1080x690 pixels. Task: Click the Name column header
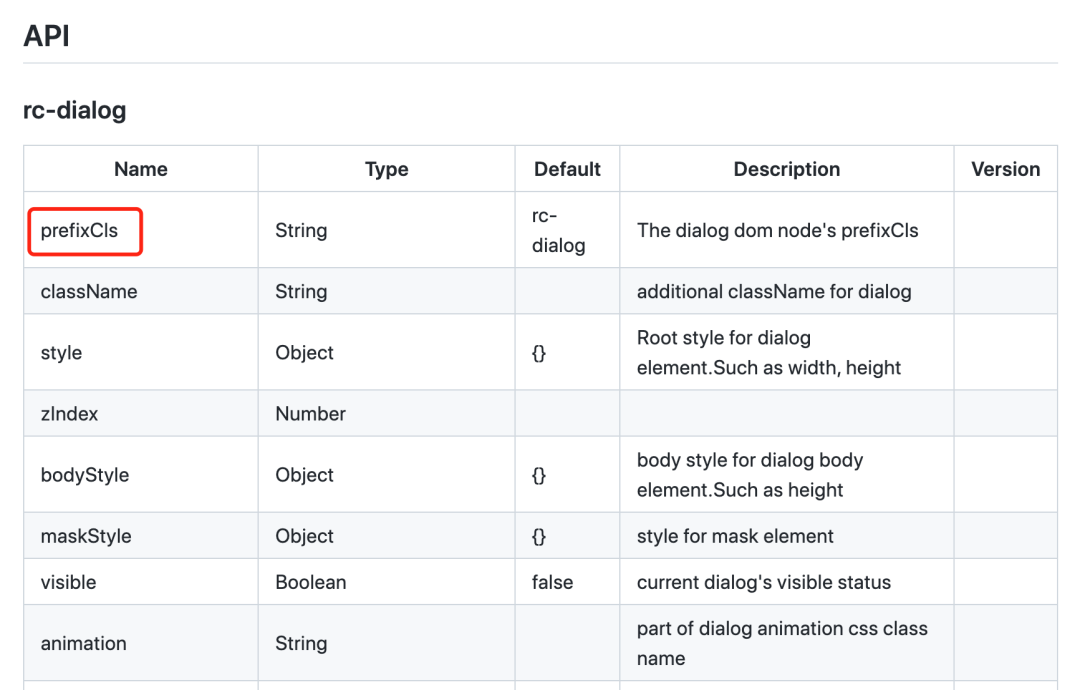141,169
